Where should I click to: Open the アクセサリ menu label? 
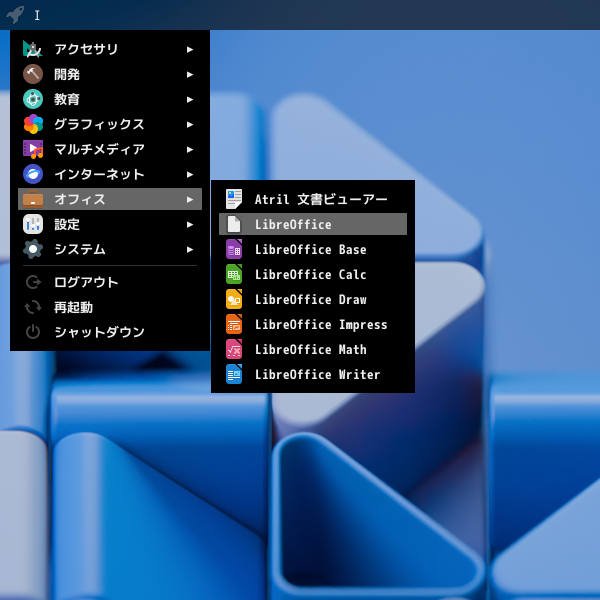click(x=86, y=49)
